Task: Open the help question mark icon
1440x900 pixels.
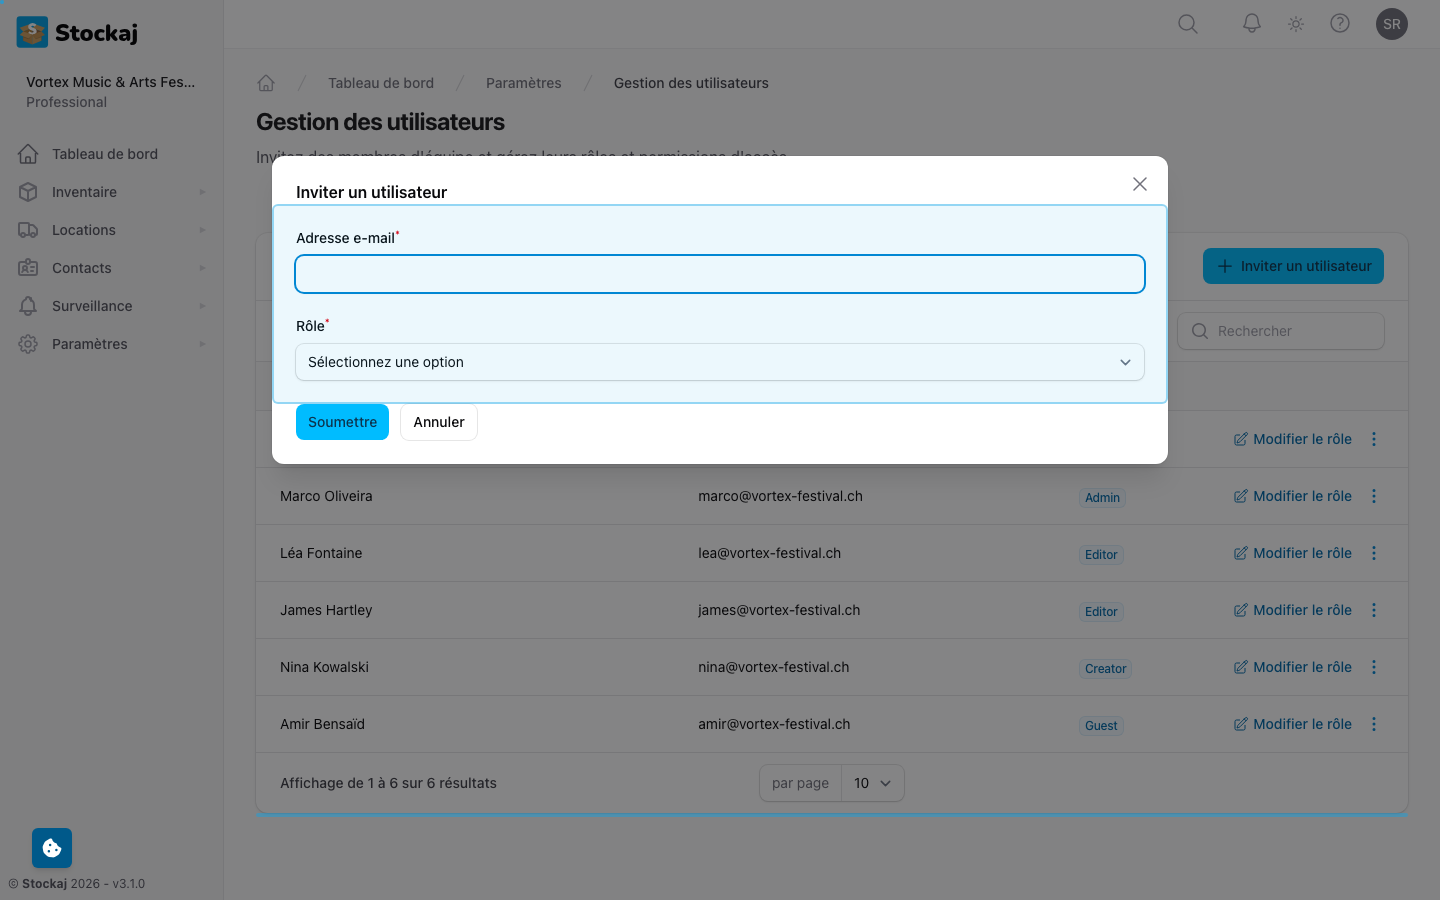Action: coord(1340,23)
